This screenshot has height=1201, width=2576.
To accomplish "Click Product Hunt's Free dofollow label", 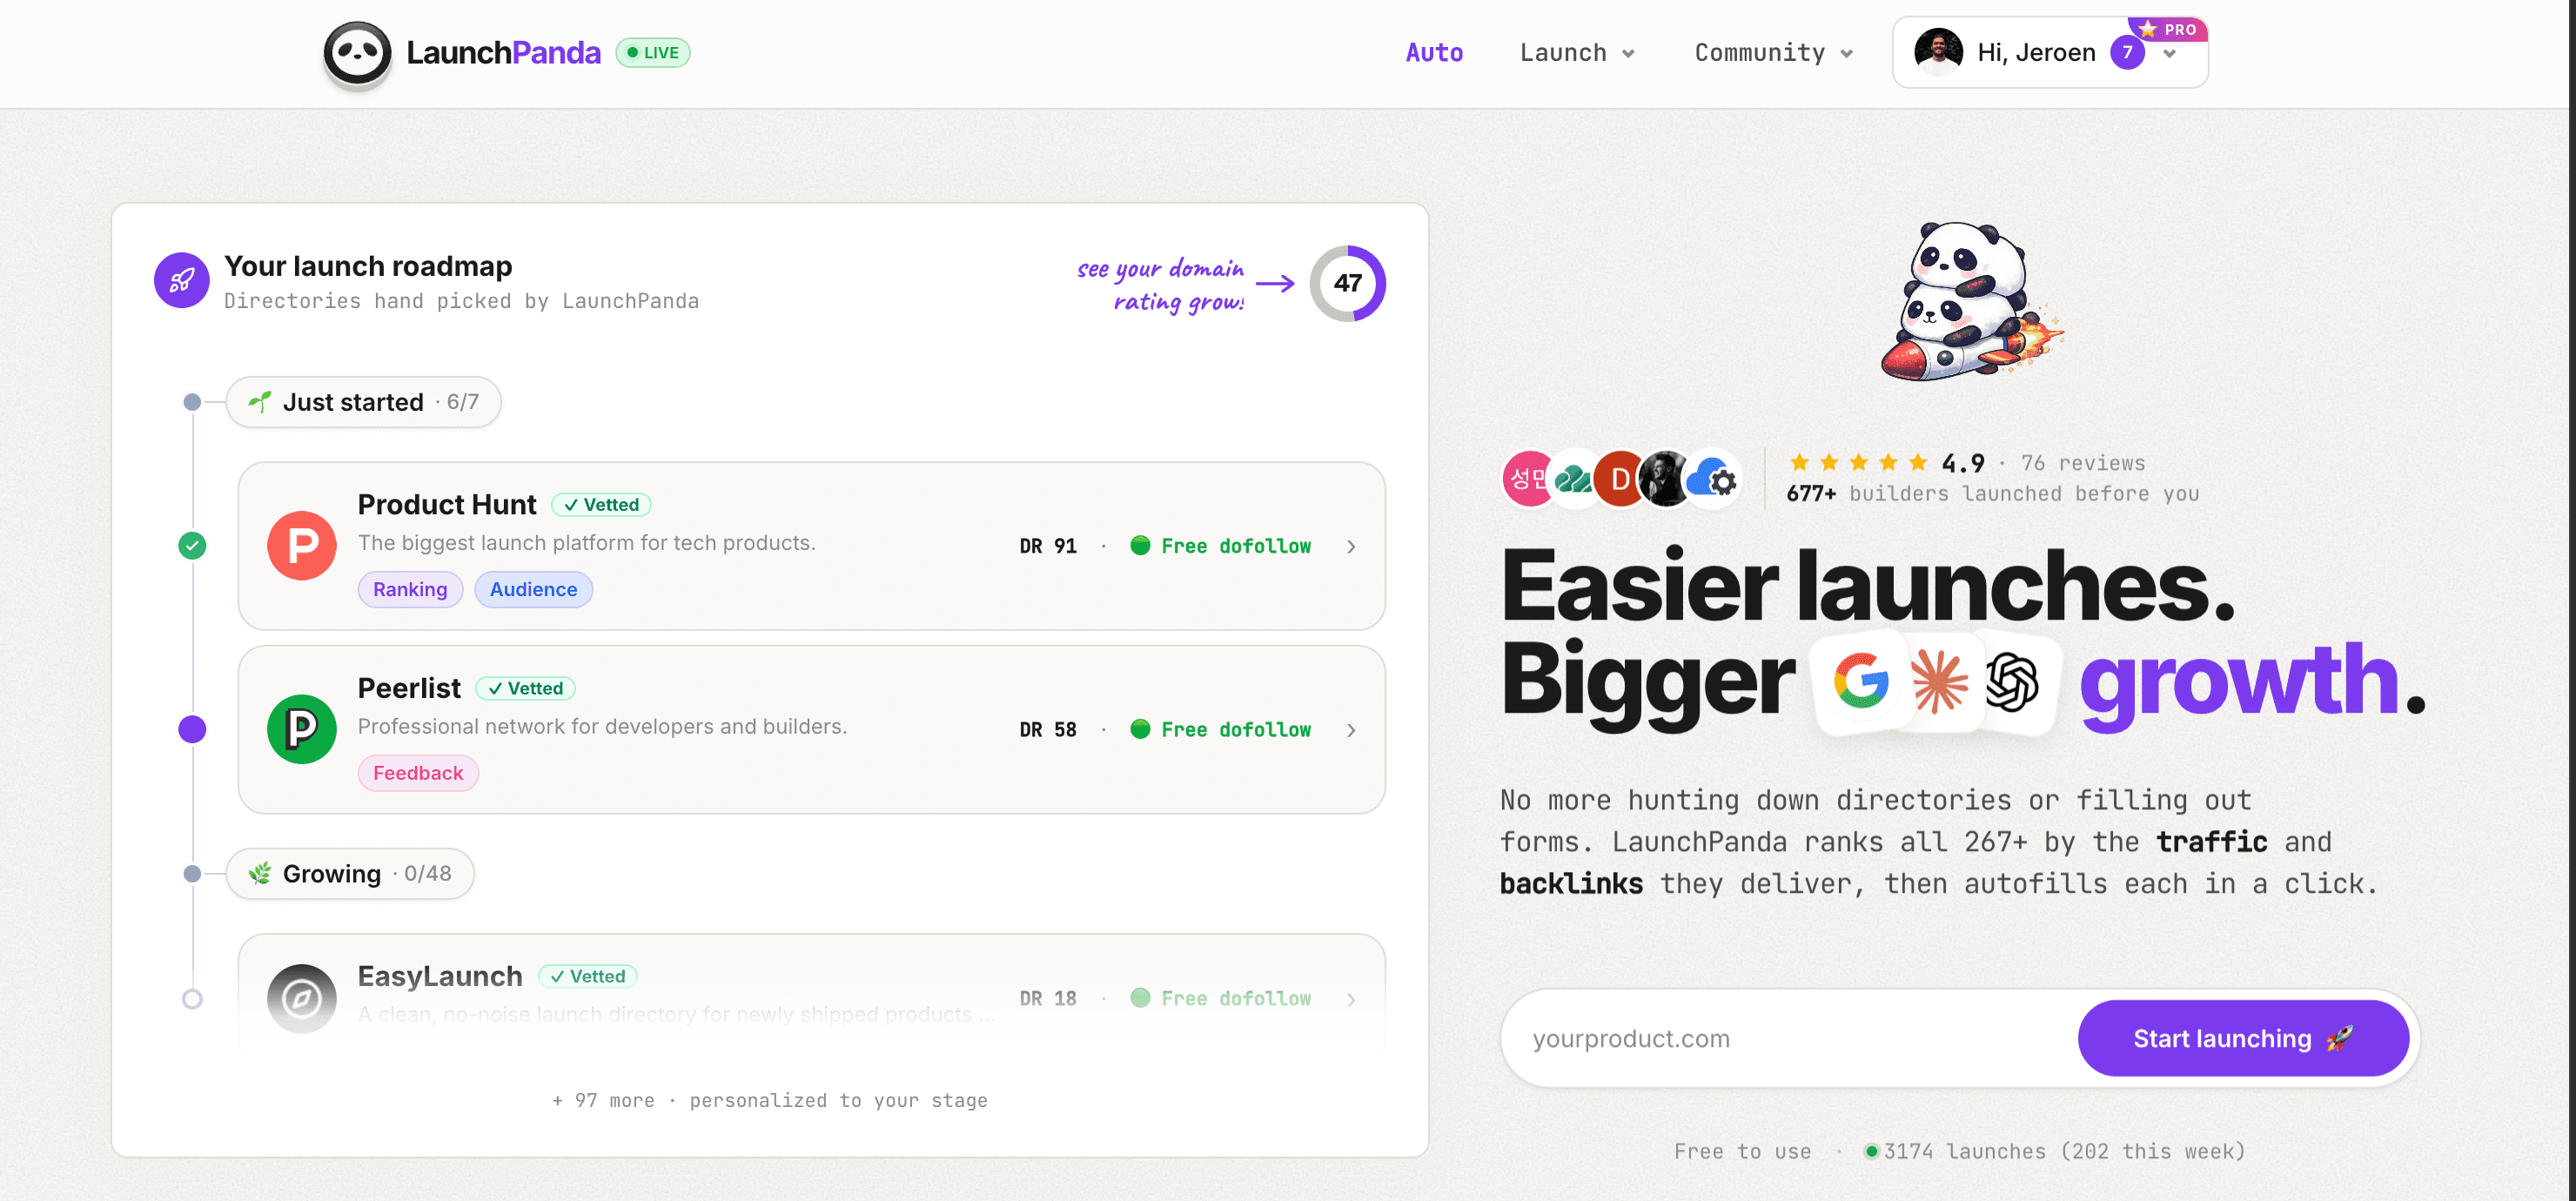I will [1221, 546].
